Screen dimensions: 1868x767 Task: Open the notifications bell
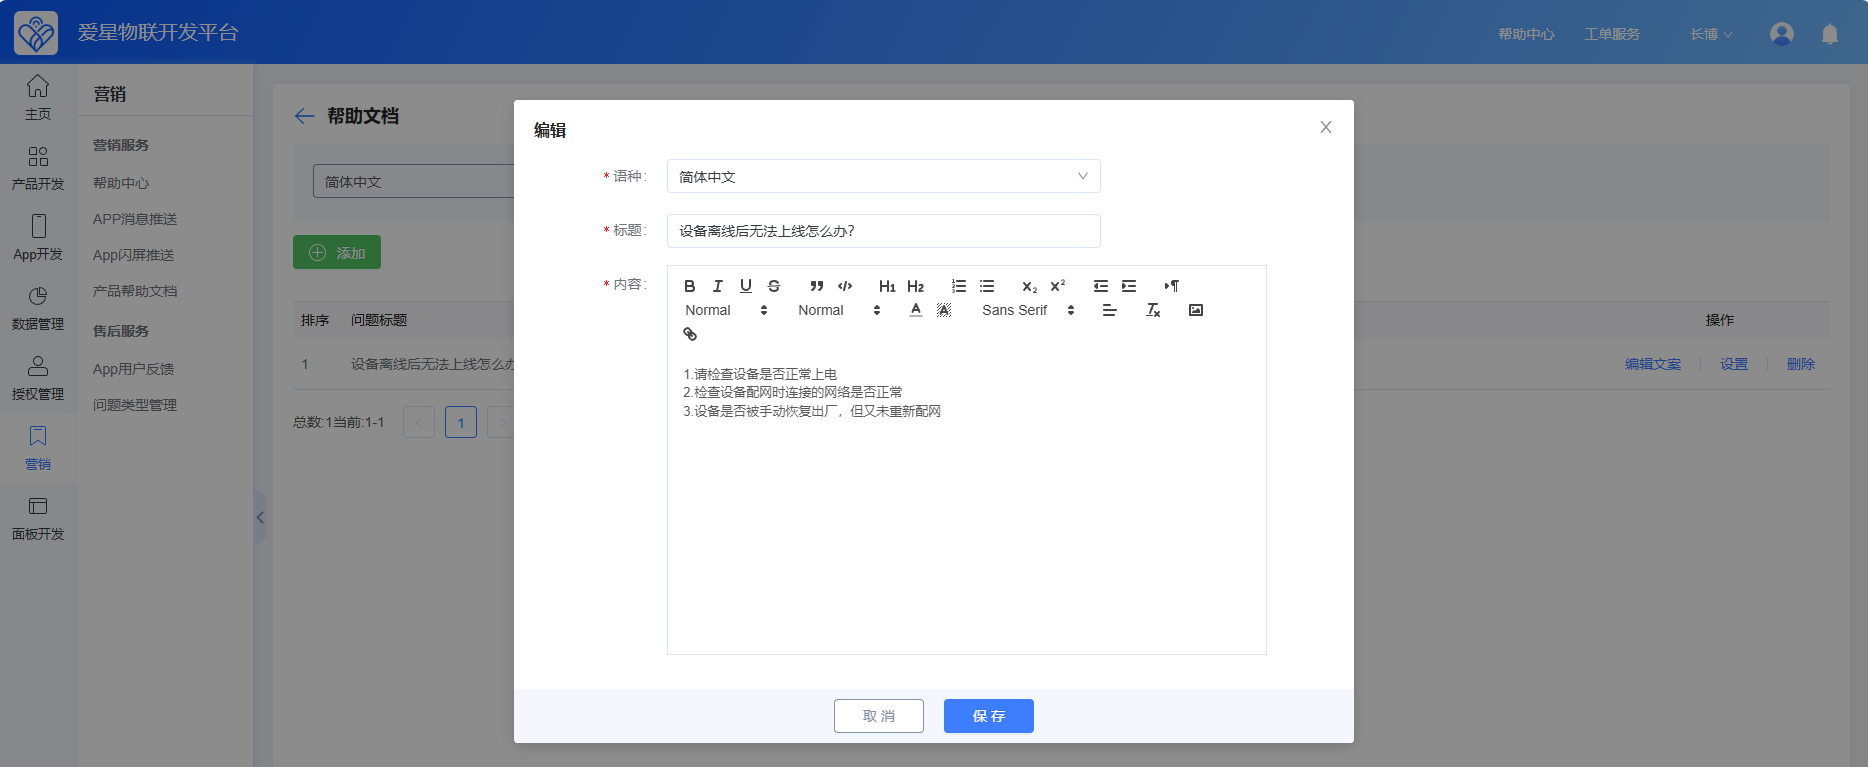coord(1830,34)
